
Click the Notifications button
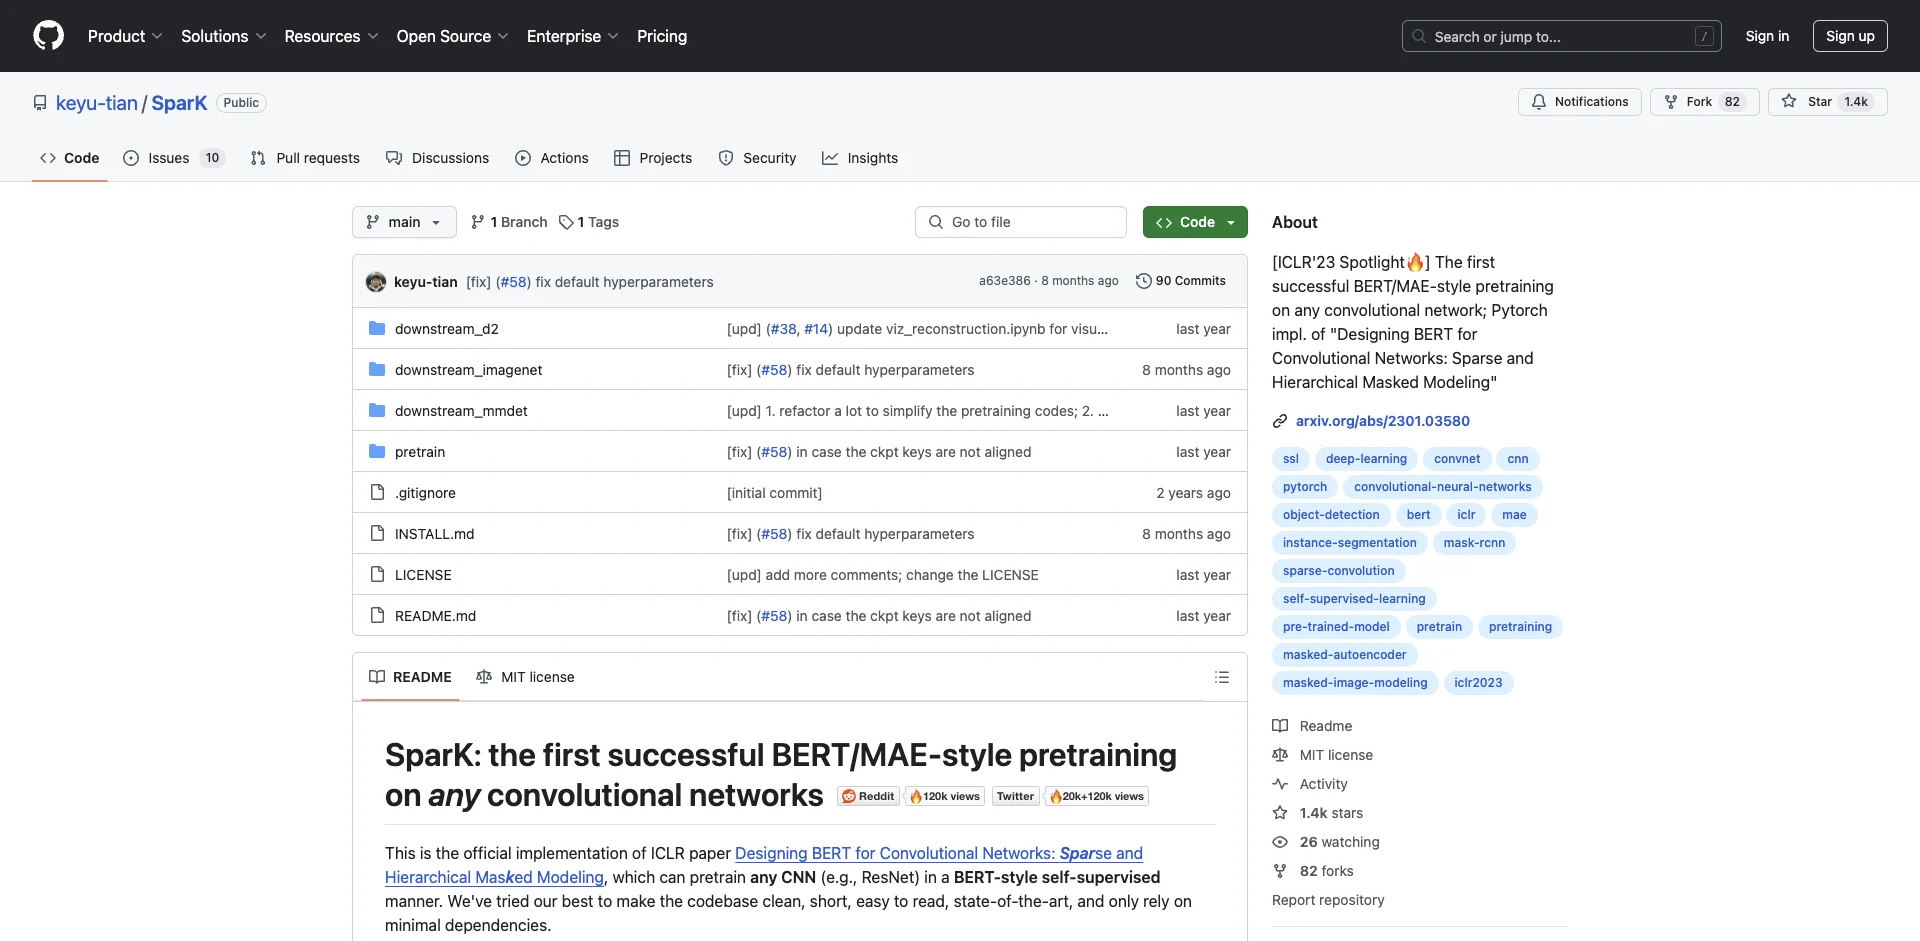1580,102
